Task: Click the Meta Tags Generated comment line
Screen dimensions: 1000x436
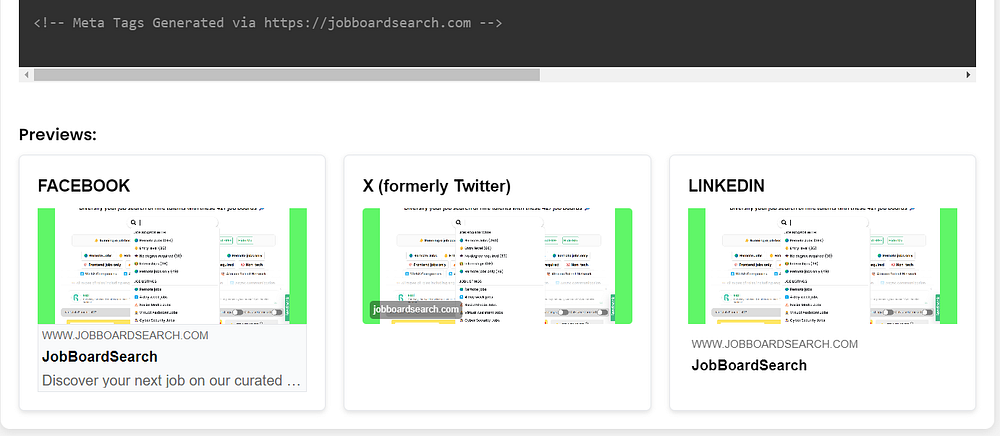Action: [268, 23]
